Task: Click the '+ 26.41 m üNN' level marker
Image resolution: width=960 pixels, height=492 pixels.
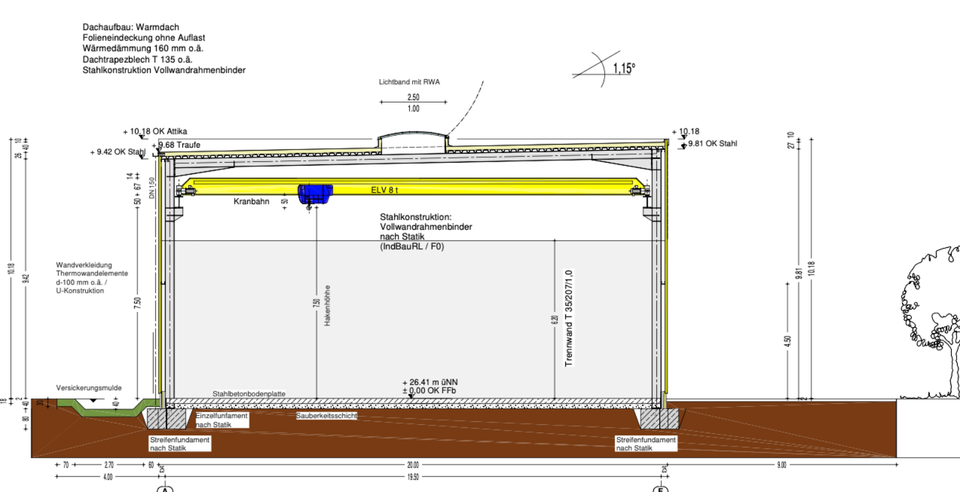Action: 430,381
